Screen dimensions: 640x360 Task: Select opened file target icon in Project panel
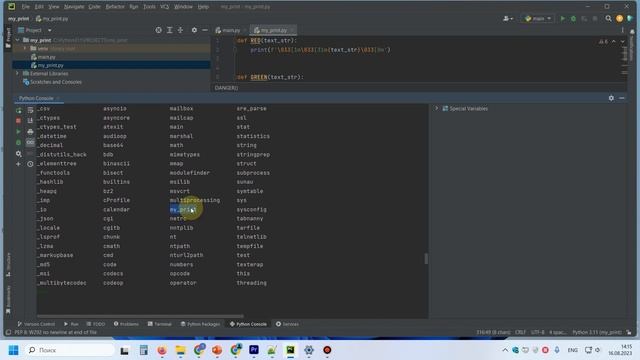(x=158, y=30)
